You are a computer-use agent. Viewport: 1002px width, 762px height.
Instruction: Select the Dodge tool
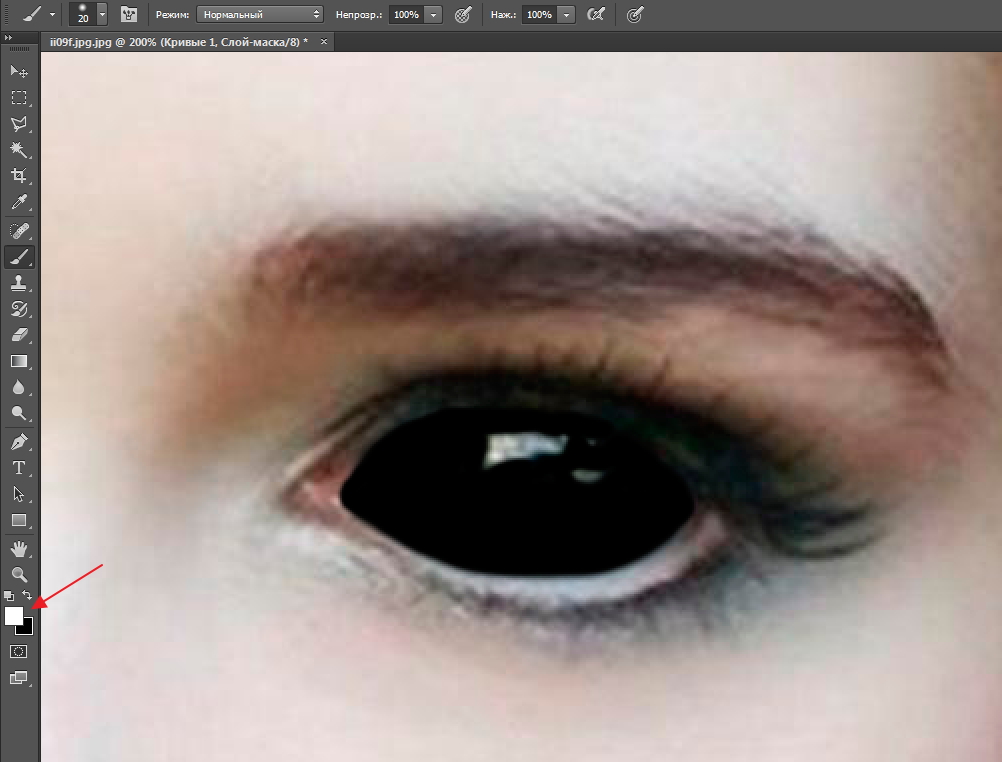click(x=19, y=414)
